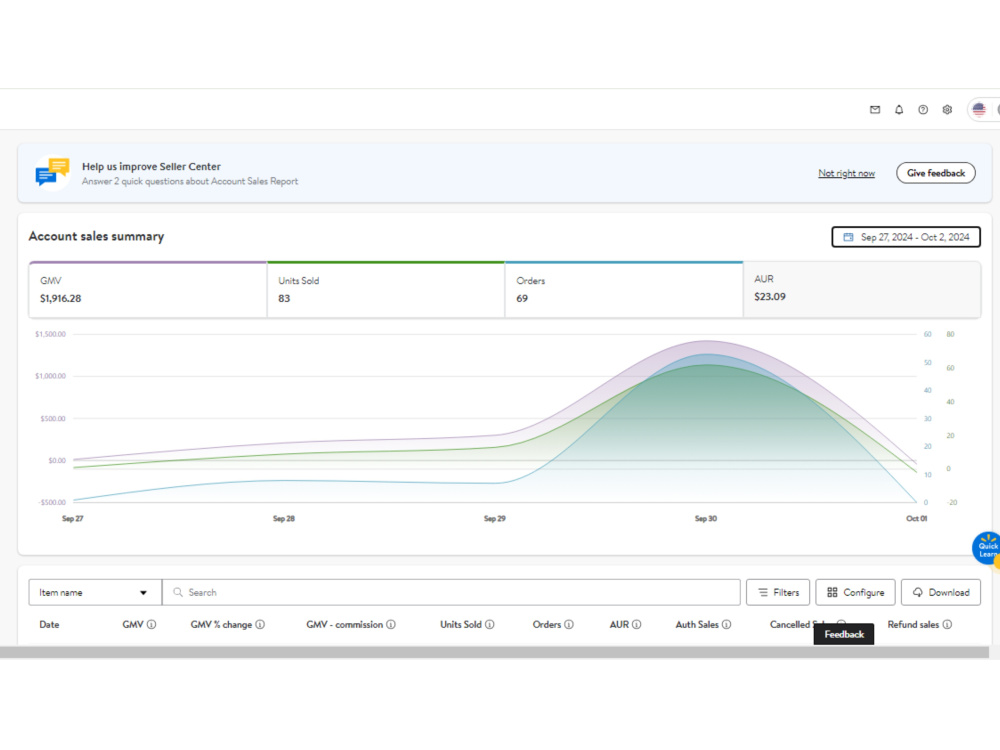Select the Orders metric tab
This screenshot has height=750, width=1000.
click(x=624, y=290)
